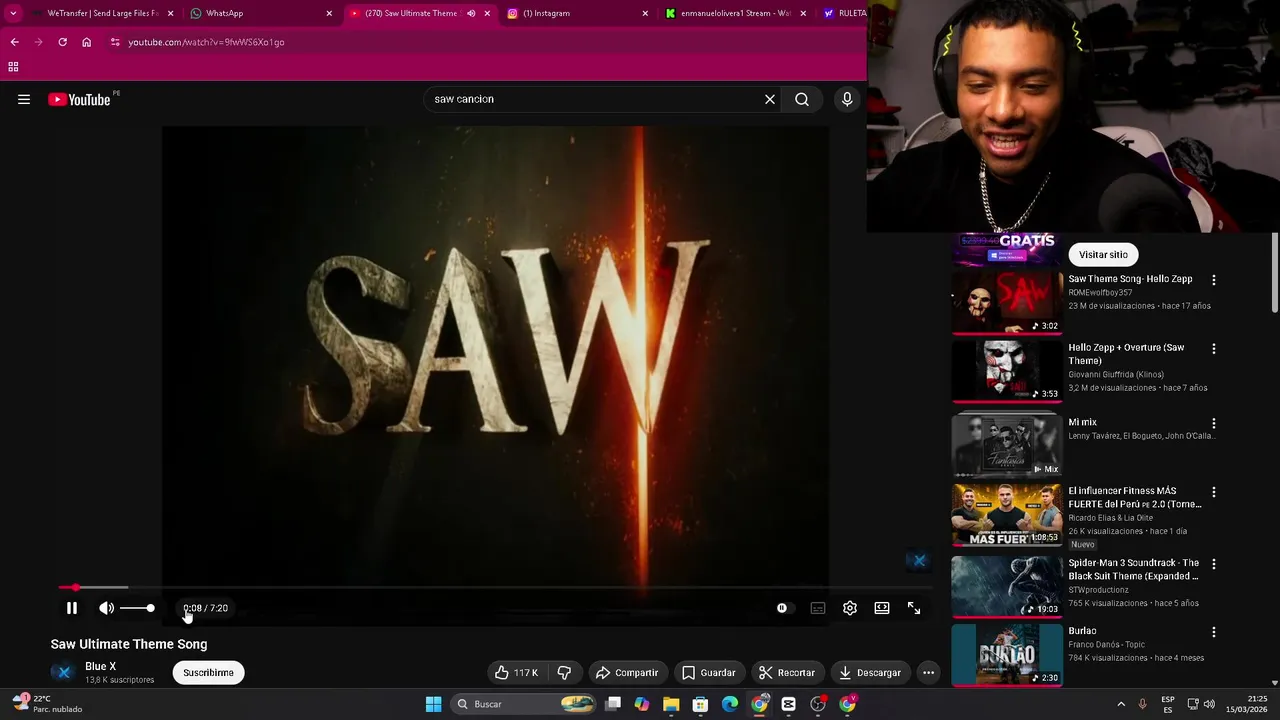Open apps grid in bookmarks bar
The height and width of the screenshot is (720, 1280).
[x=13, y=67]
